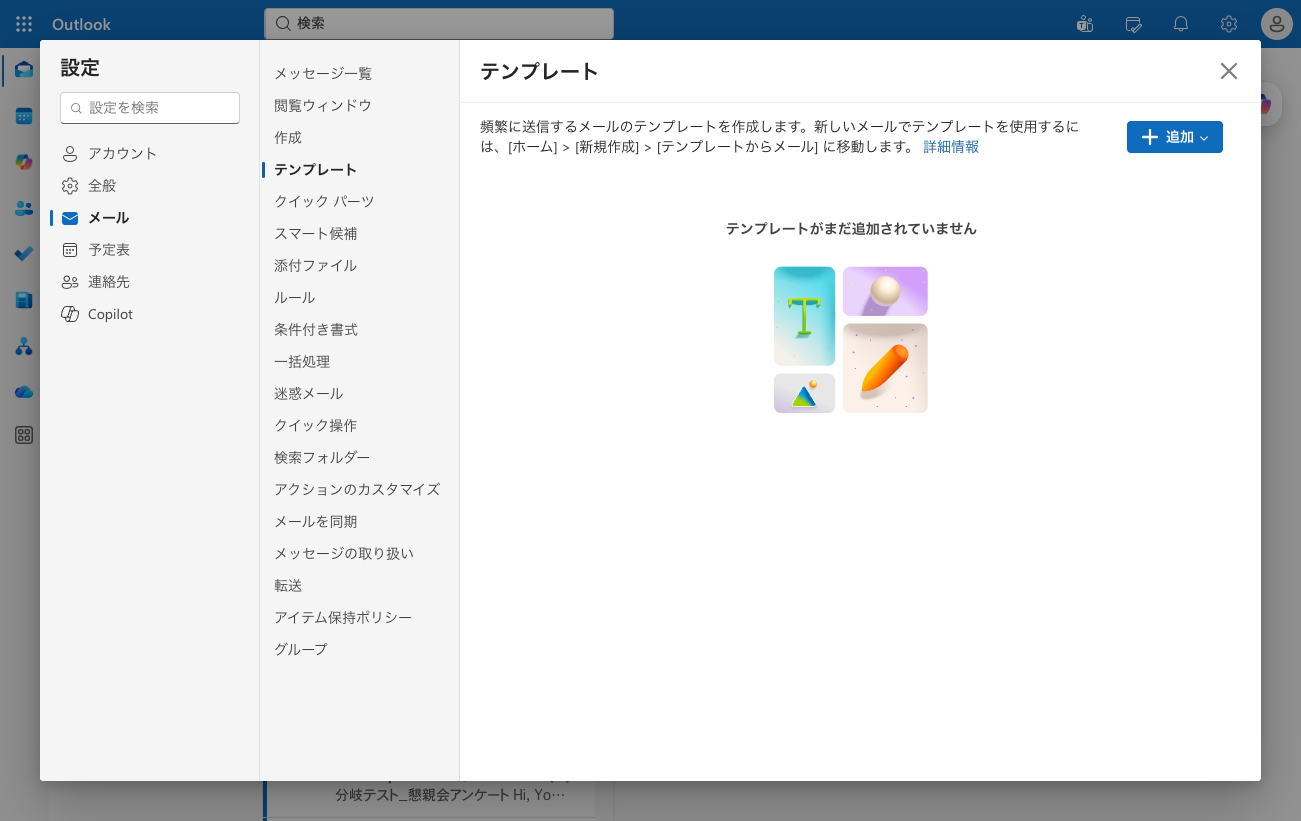Open More apps grid icon in rail
The image size is (1301, 821).
24,435
